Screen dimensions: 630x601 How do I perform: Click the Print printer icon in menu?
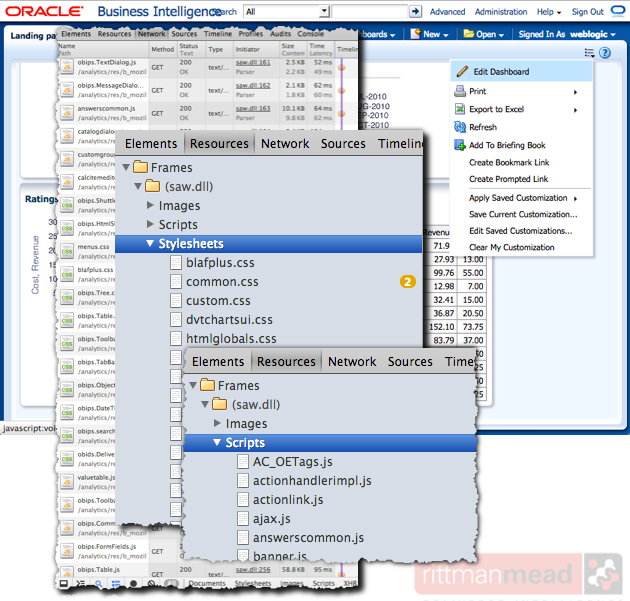coord(460,91)
